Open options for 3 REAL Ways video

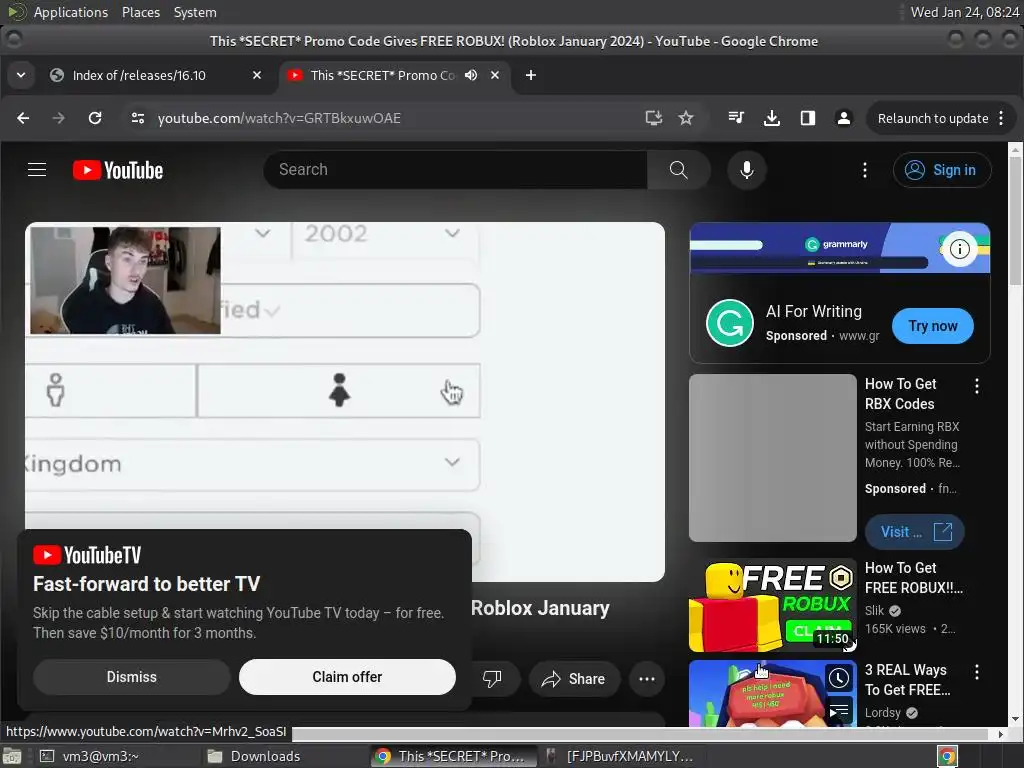(976, 671)
